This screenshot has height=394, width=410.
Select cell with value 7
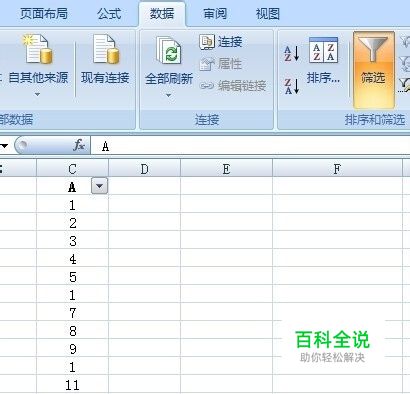72,313
